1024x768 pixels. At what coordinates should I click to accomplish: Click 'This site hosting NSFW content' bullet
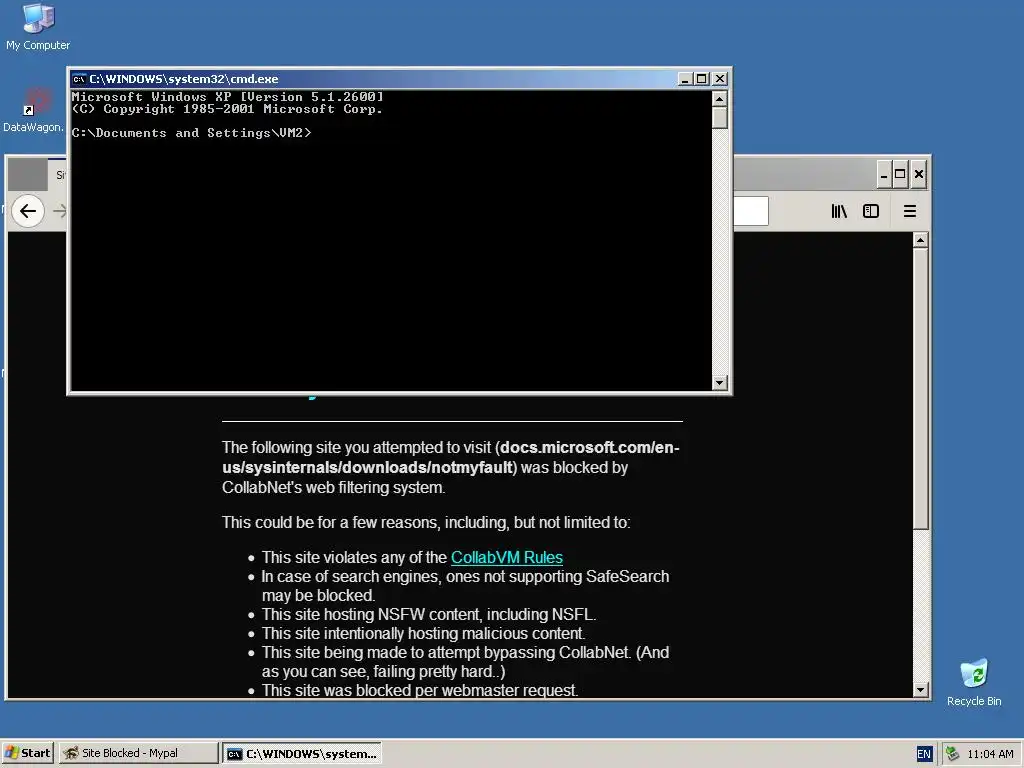[428, 615]
